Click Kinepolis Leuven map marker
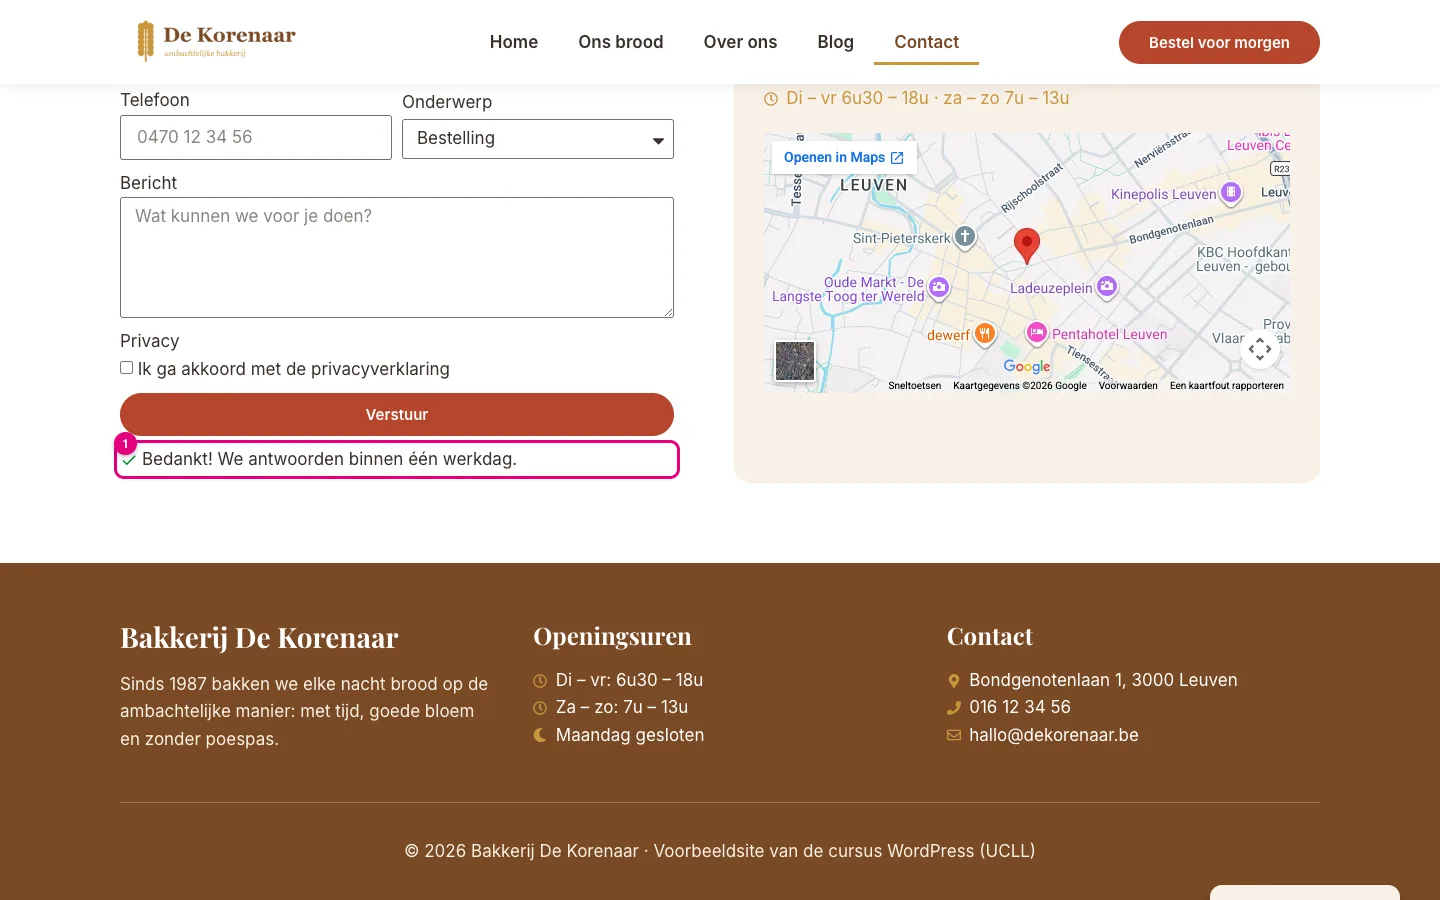This screenshot has height=900, width=1440. pos(1231,192)
